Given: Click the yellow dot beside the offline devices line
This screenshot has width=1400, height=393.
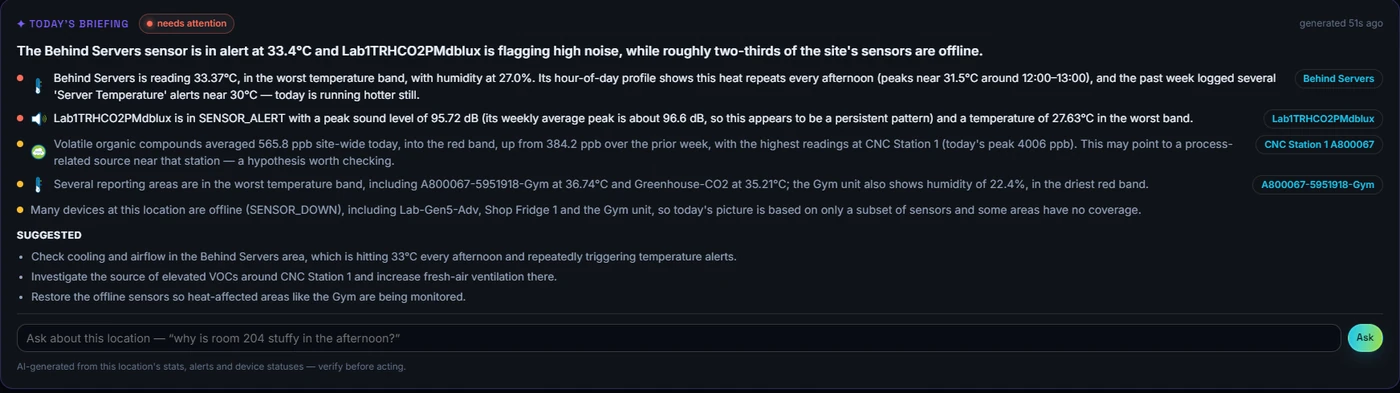Looking at the screenshot, I should tap(20, 210).
